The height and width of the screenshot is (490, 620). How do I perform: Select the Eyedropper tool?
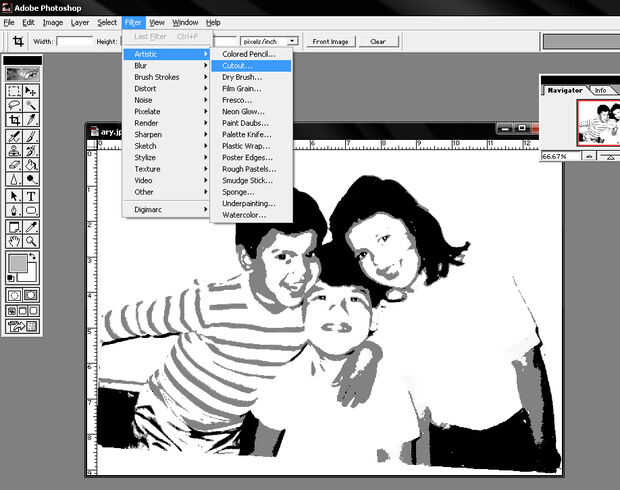point(31,227)
